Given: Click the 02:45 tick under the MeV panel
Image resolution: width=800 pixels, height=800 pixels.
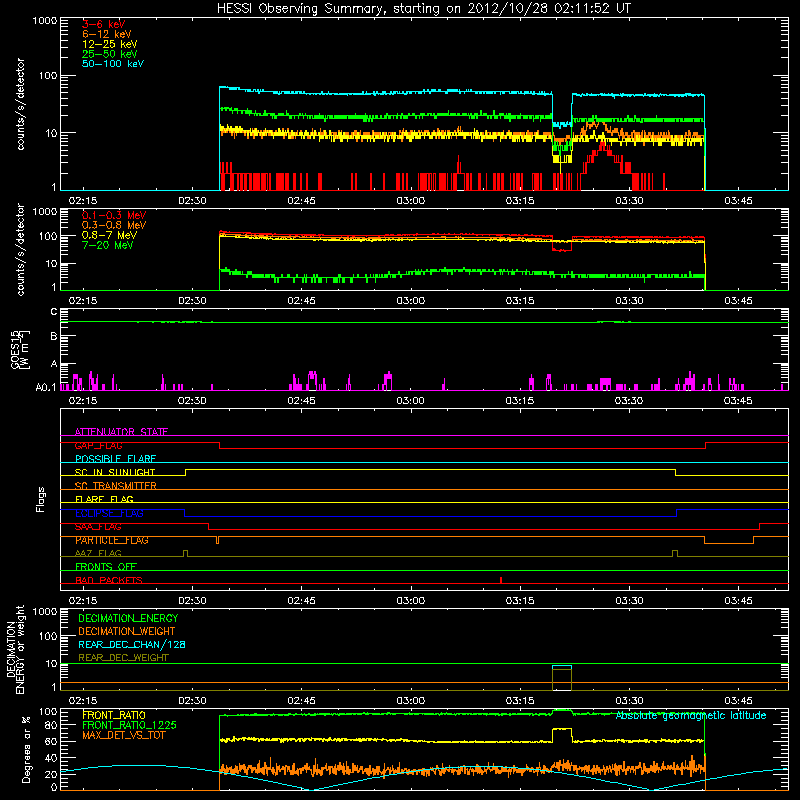Looking at the screenshot, I should coord(302,301).
